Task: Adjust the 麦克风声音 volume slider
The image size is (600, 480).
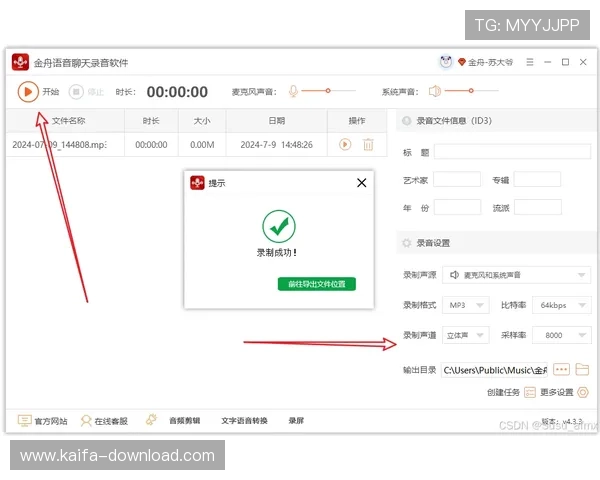Action: (328, 91)
